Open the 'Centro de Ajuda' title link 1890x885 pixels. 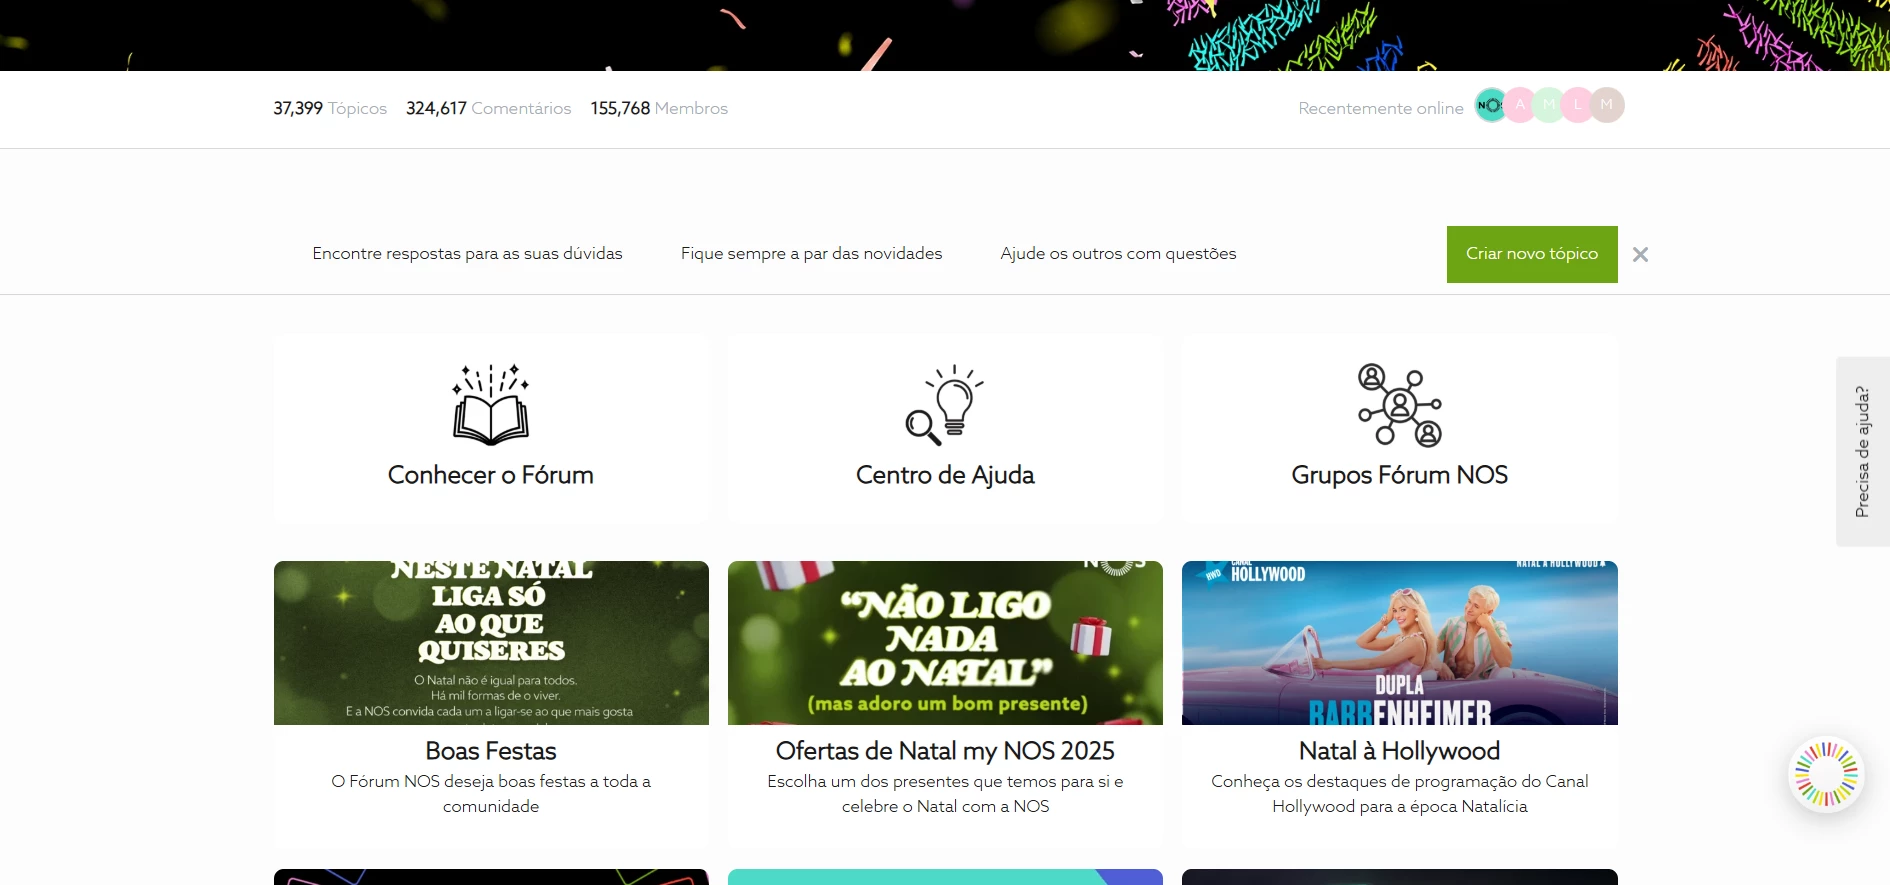pos(945,475)
